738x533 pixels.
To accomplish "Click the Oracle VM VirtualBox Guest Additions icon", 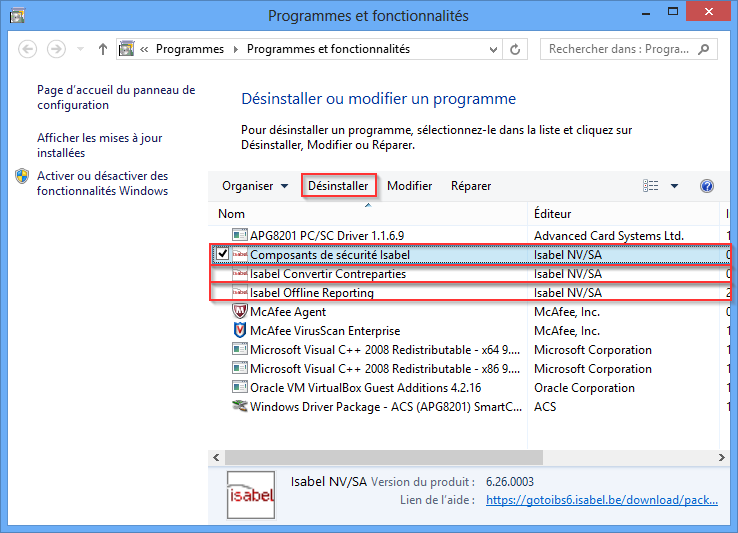I will point(240,387).
